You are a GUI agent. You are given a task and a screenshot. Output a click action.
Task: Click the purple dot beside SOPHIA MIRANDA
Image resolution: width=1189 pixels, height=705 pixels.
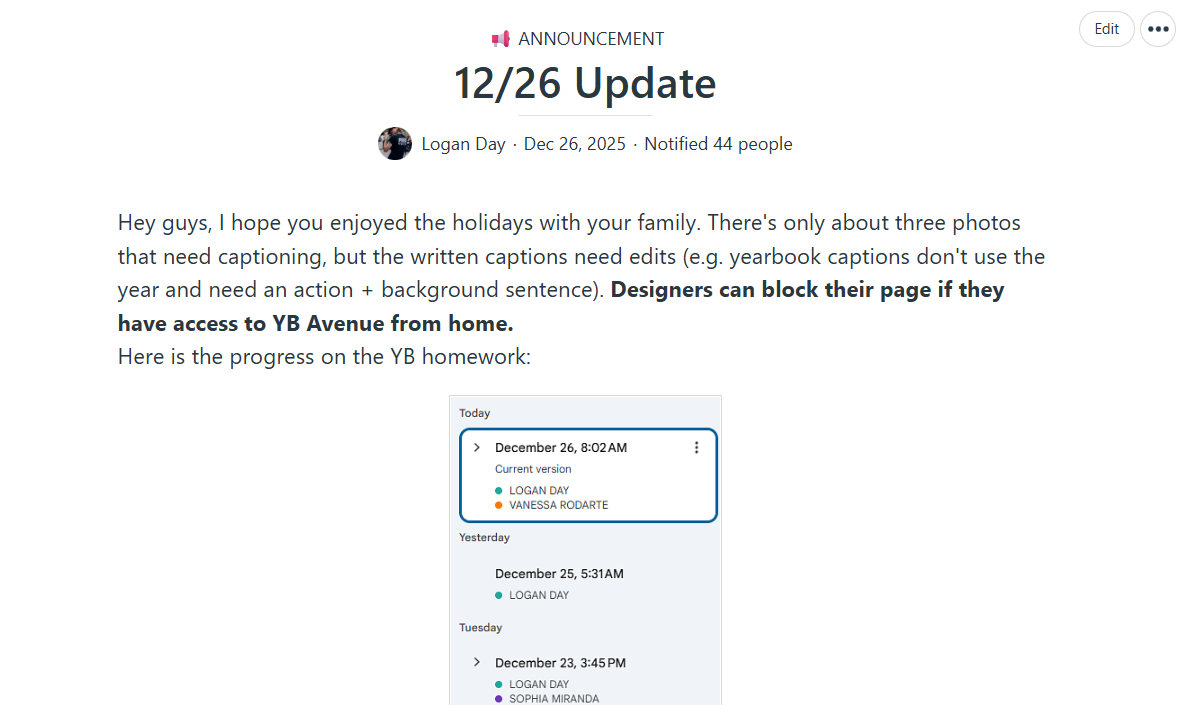coord(498,699)
